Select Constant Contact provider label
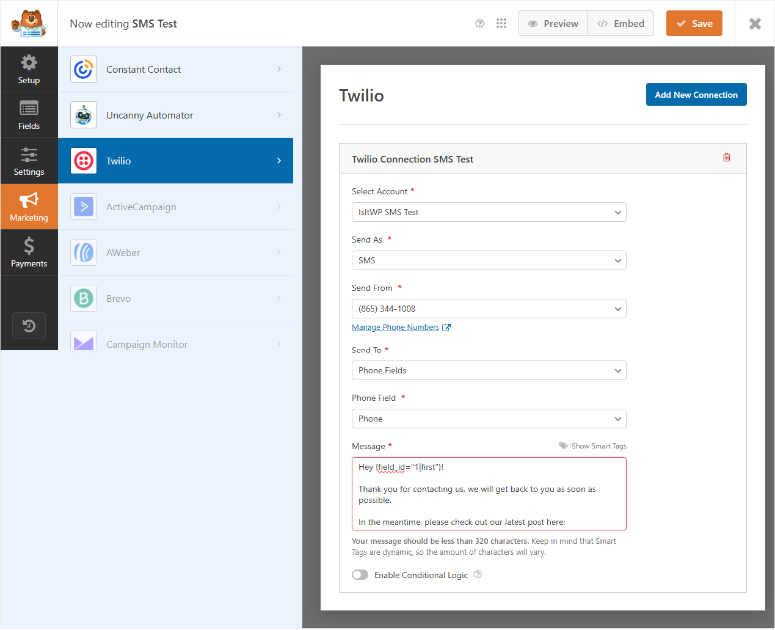 point(143,70)
